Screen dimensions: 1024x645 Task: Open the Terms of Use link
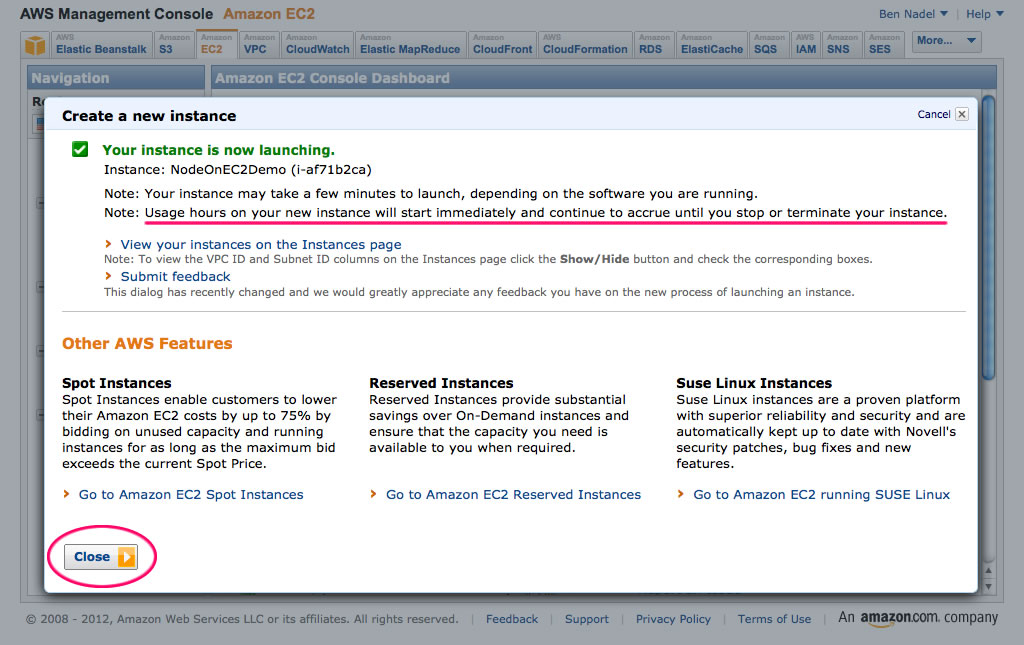tap(775, 619)
